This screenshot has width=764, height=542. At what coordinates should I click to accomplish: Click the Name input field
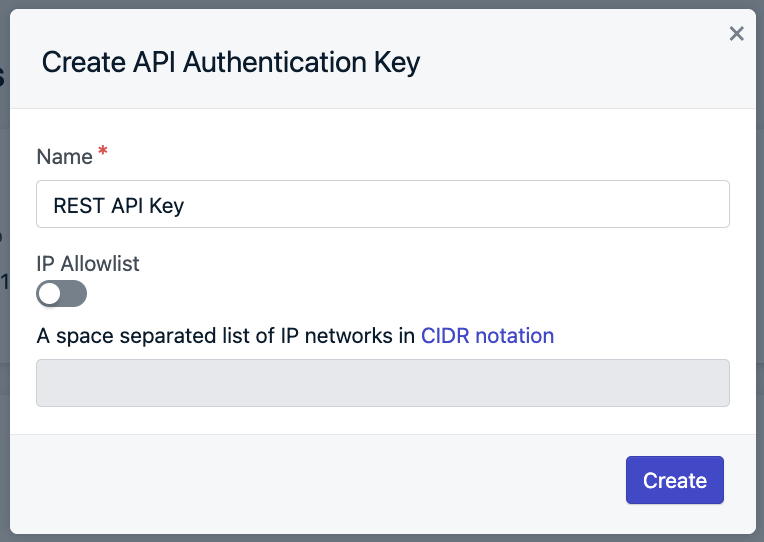(382, 204)
